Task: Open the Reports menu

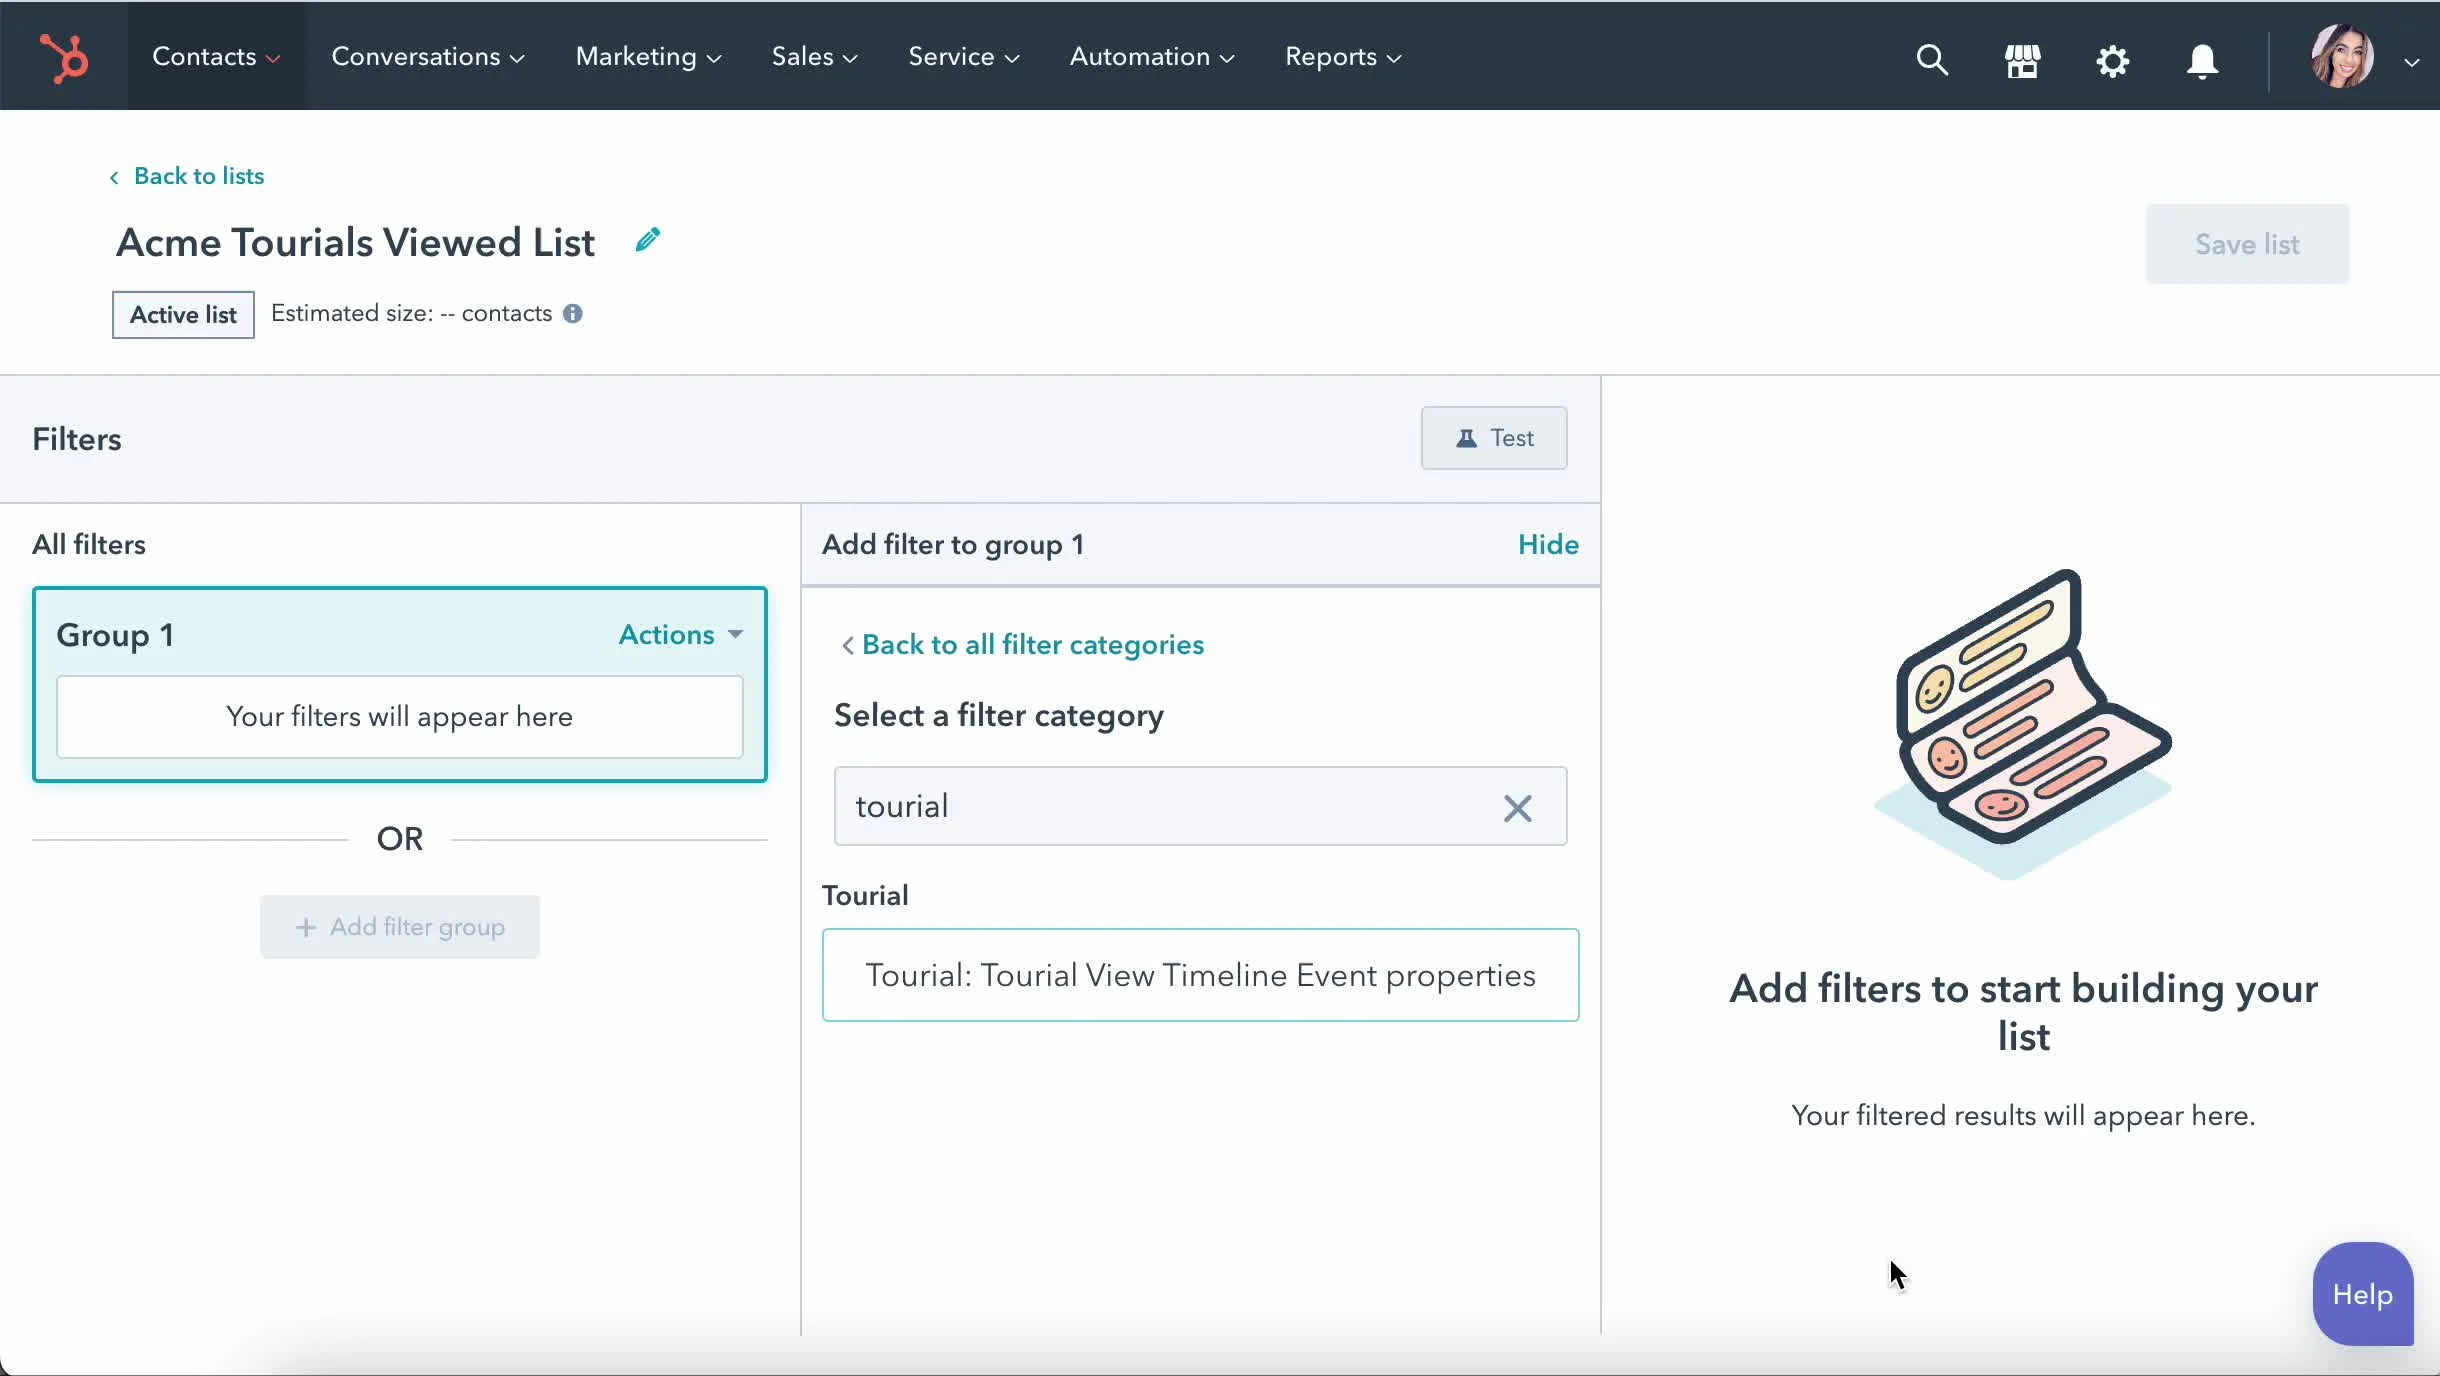Action: (x=1342, y=57)
